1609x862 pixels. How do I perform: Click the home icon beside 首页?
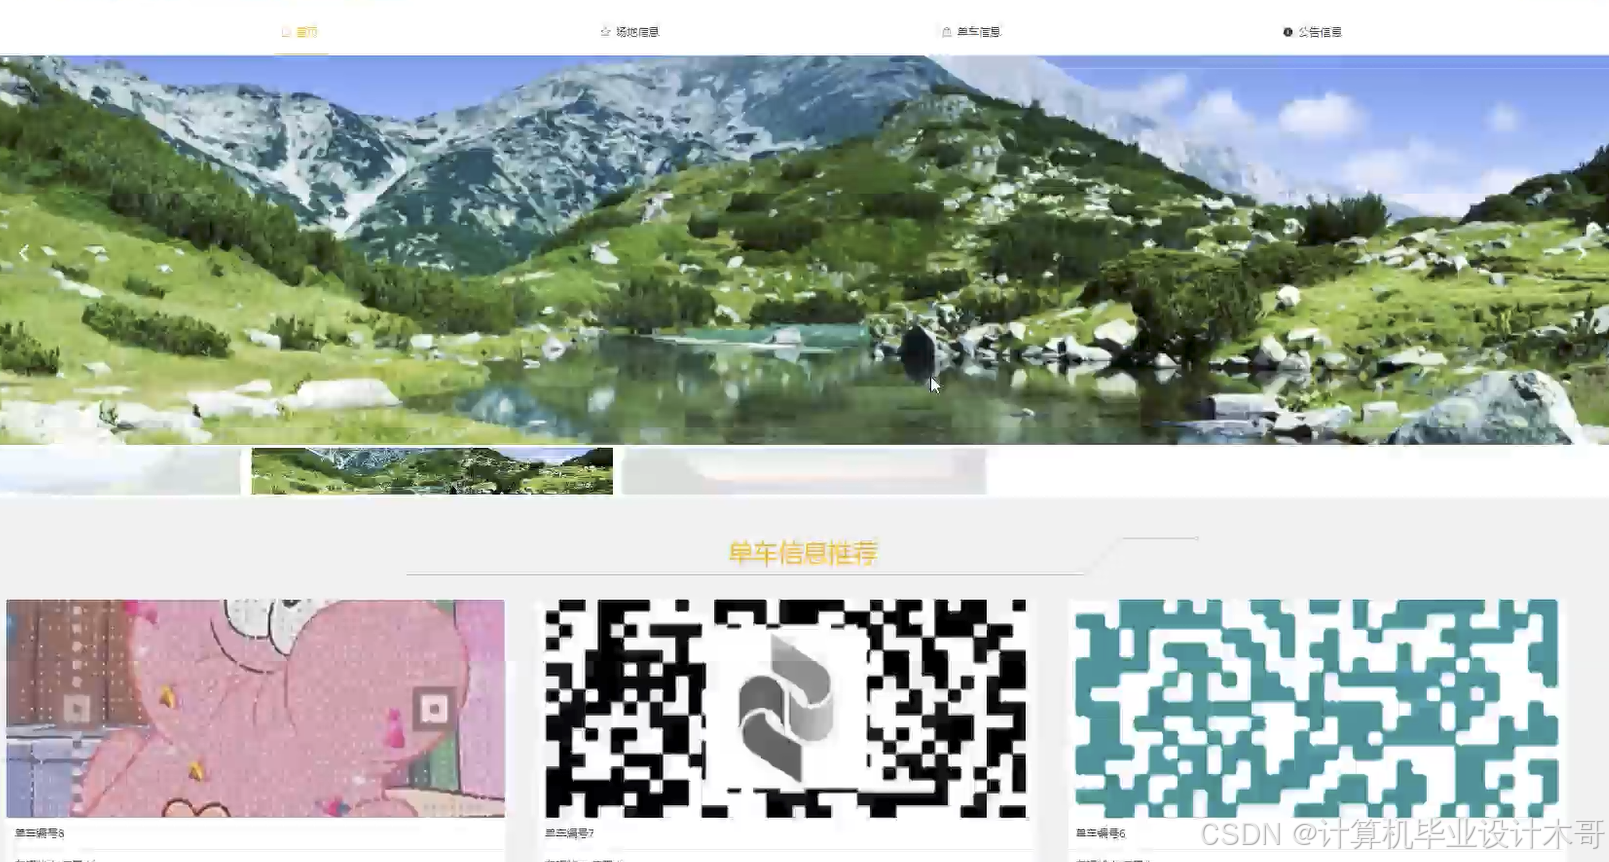(286, 32)
